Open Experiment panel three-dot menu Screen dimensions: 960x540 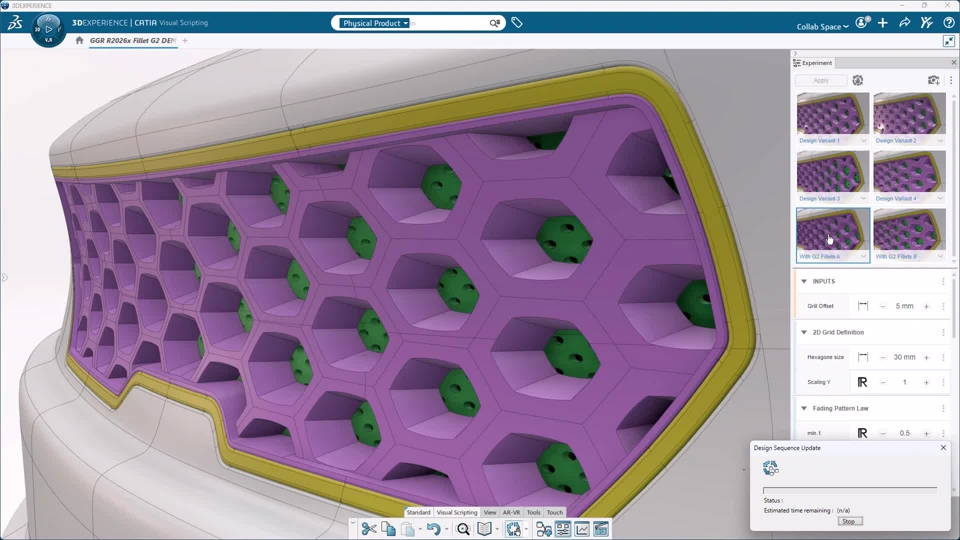click(951, 80)
